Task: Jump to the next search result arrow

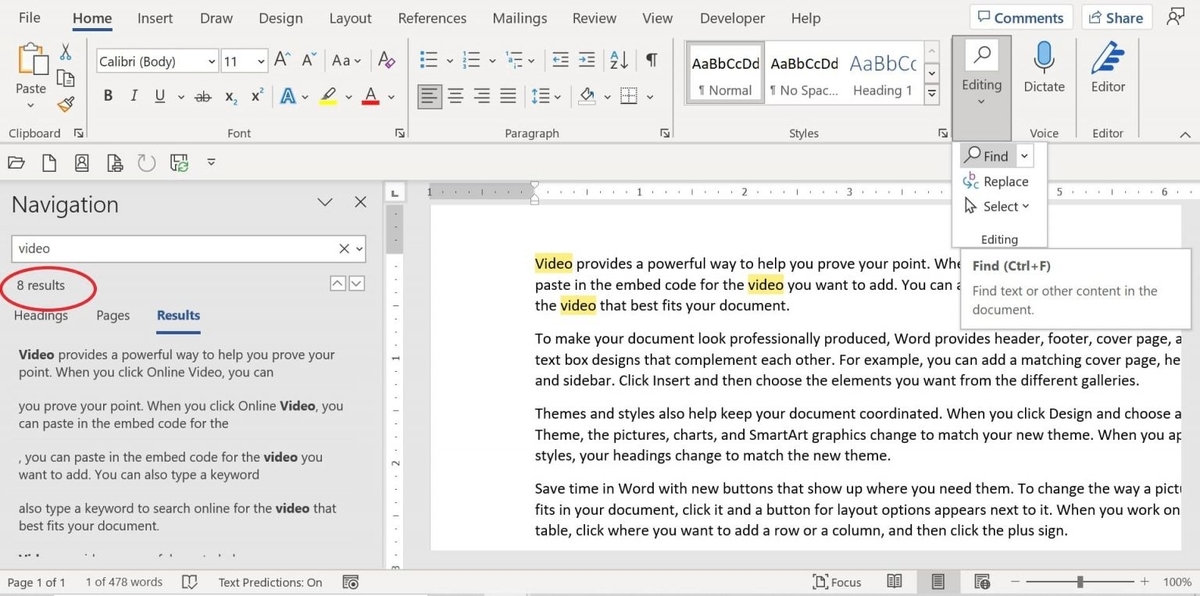Action: (x=356, y=285)
